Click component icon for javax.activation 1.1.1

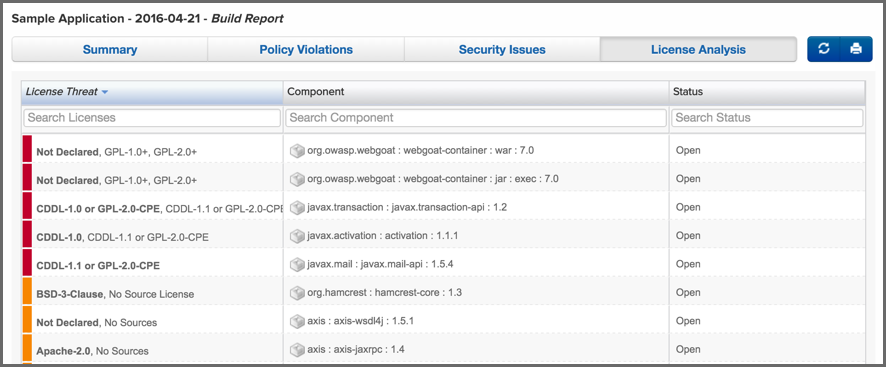coord(297,235)
